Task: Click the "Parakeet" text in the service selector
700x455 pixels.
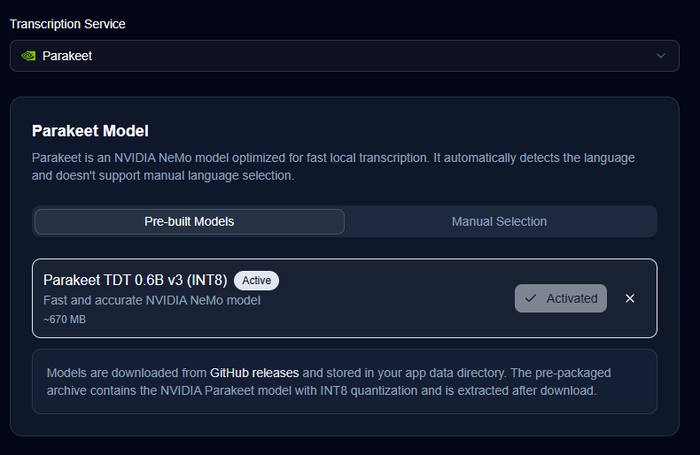Action: click(x=67, y=56)
